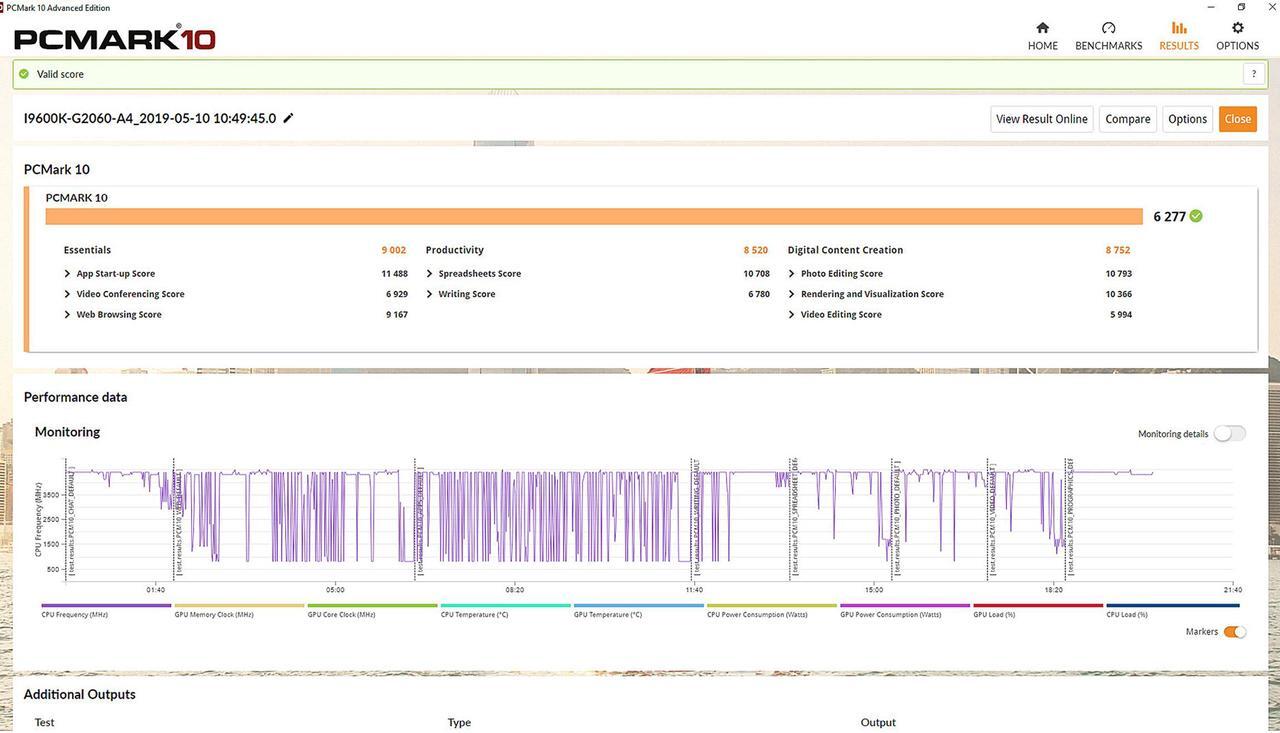Turn off the Markers toggle
The image size is (1280, 733).
click(1235, 632)
